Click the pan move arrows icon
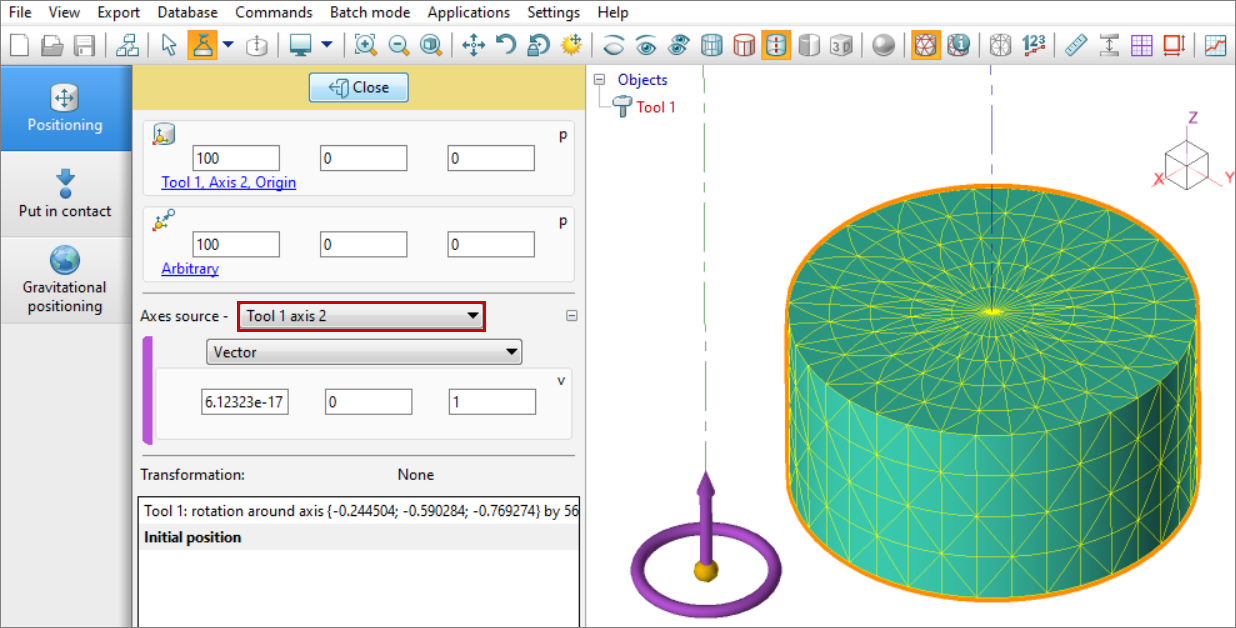This screenshot has width=1236, height=628. point(474,45)
